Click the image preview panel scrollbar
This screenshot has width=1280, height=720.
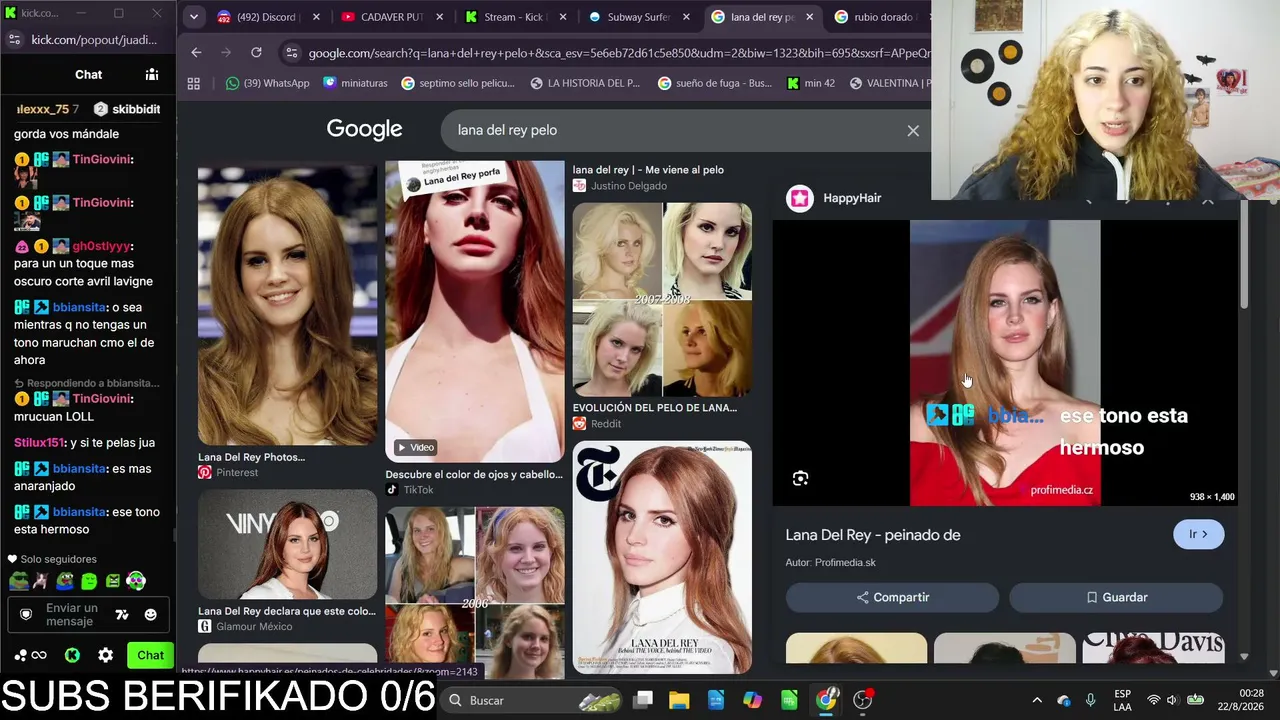tap(1244, 255)
